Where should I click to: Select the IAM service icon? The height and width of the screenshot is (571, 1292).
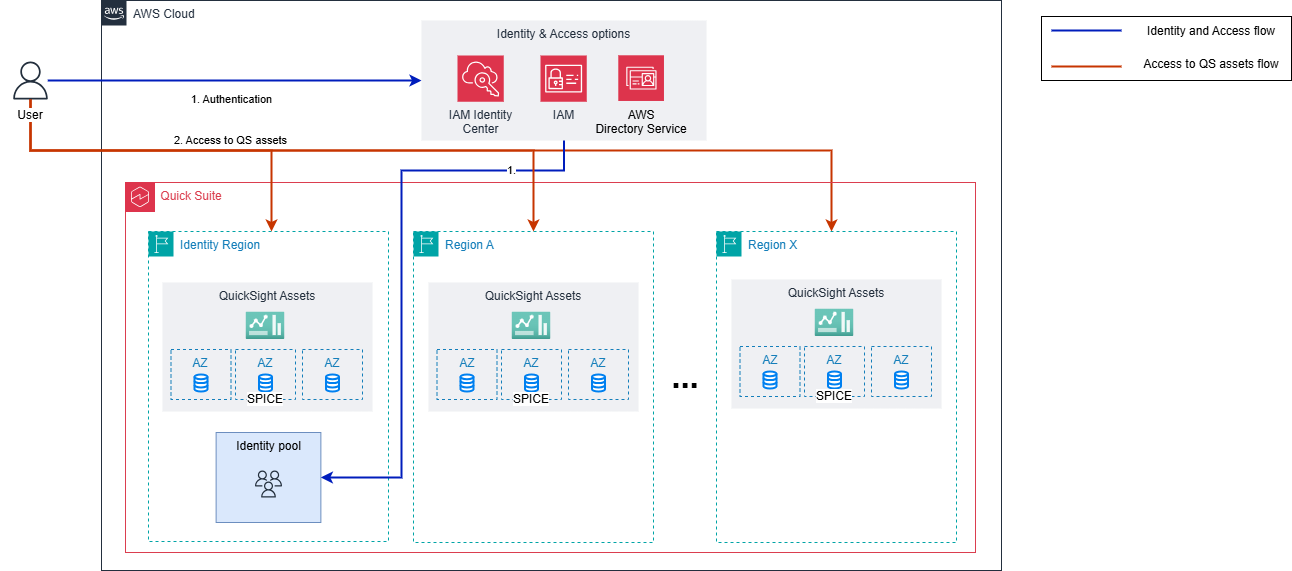pyautogui.click(x=564, y=79)
